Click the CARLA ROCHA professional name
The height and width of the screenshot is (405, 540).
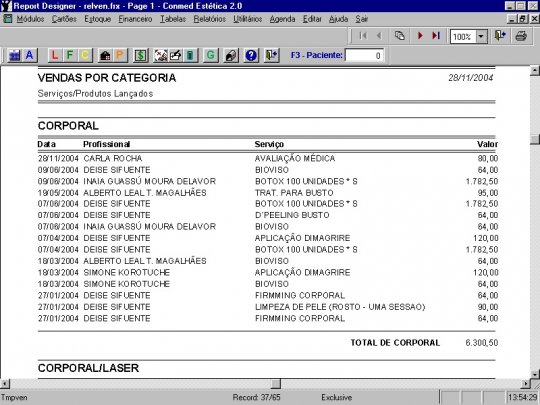click(113, 158)
